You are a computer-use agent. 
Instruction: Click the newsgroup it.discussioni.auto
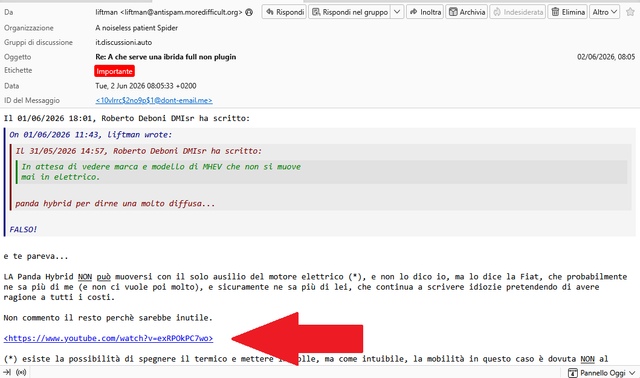coord(124,42)
